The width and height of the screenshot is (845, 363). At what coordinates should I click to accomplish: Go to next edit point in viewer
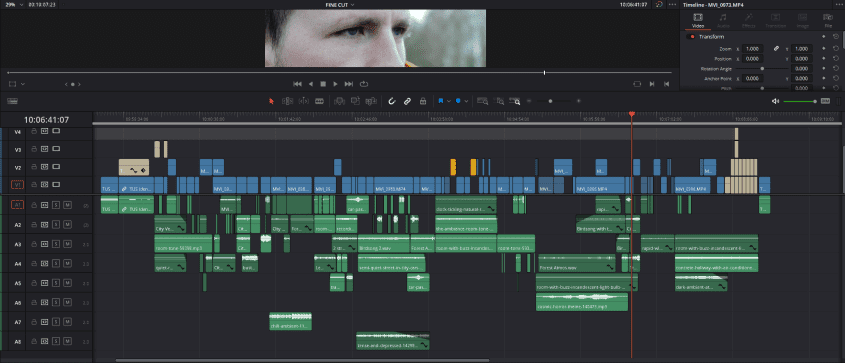click(652, 84)
